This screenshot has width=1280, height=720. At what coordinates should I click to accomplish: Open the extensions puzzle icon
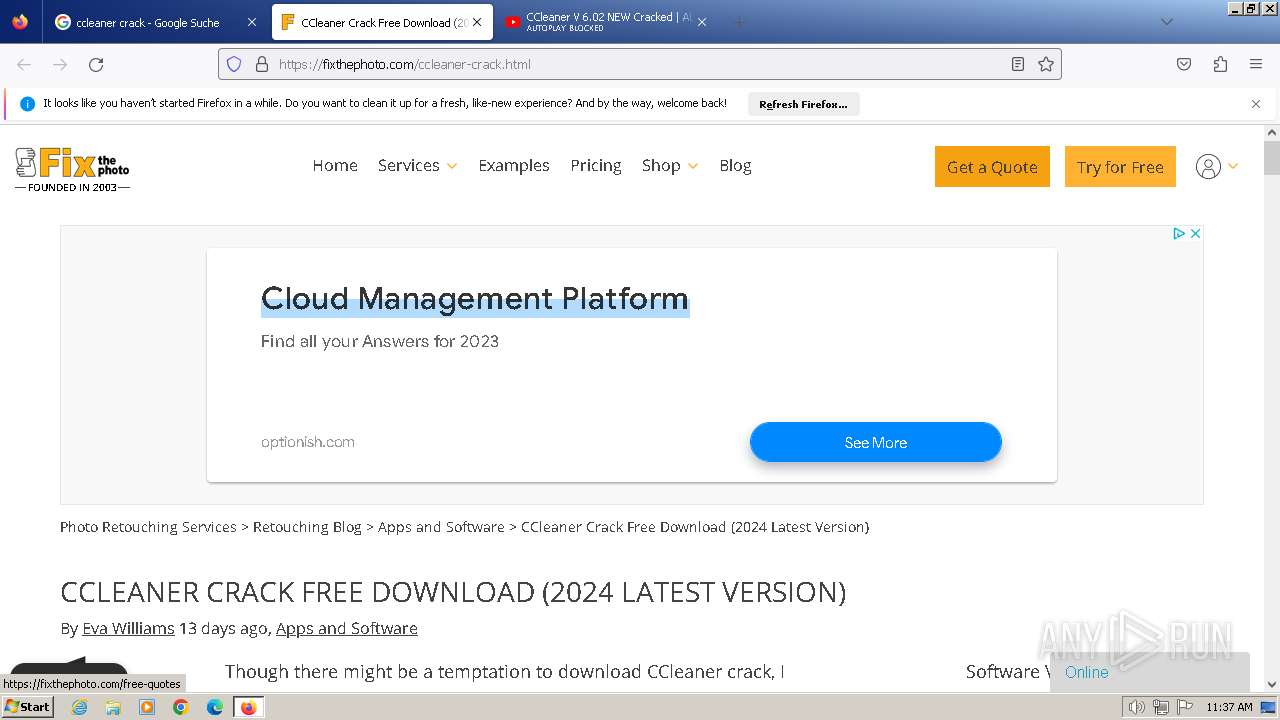tap(1220, 64)
